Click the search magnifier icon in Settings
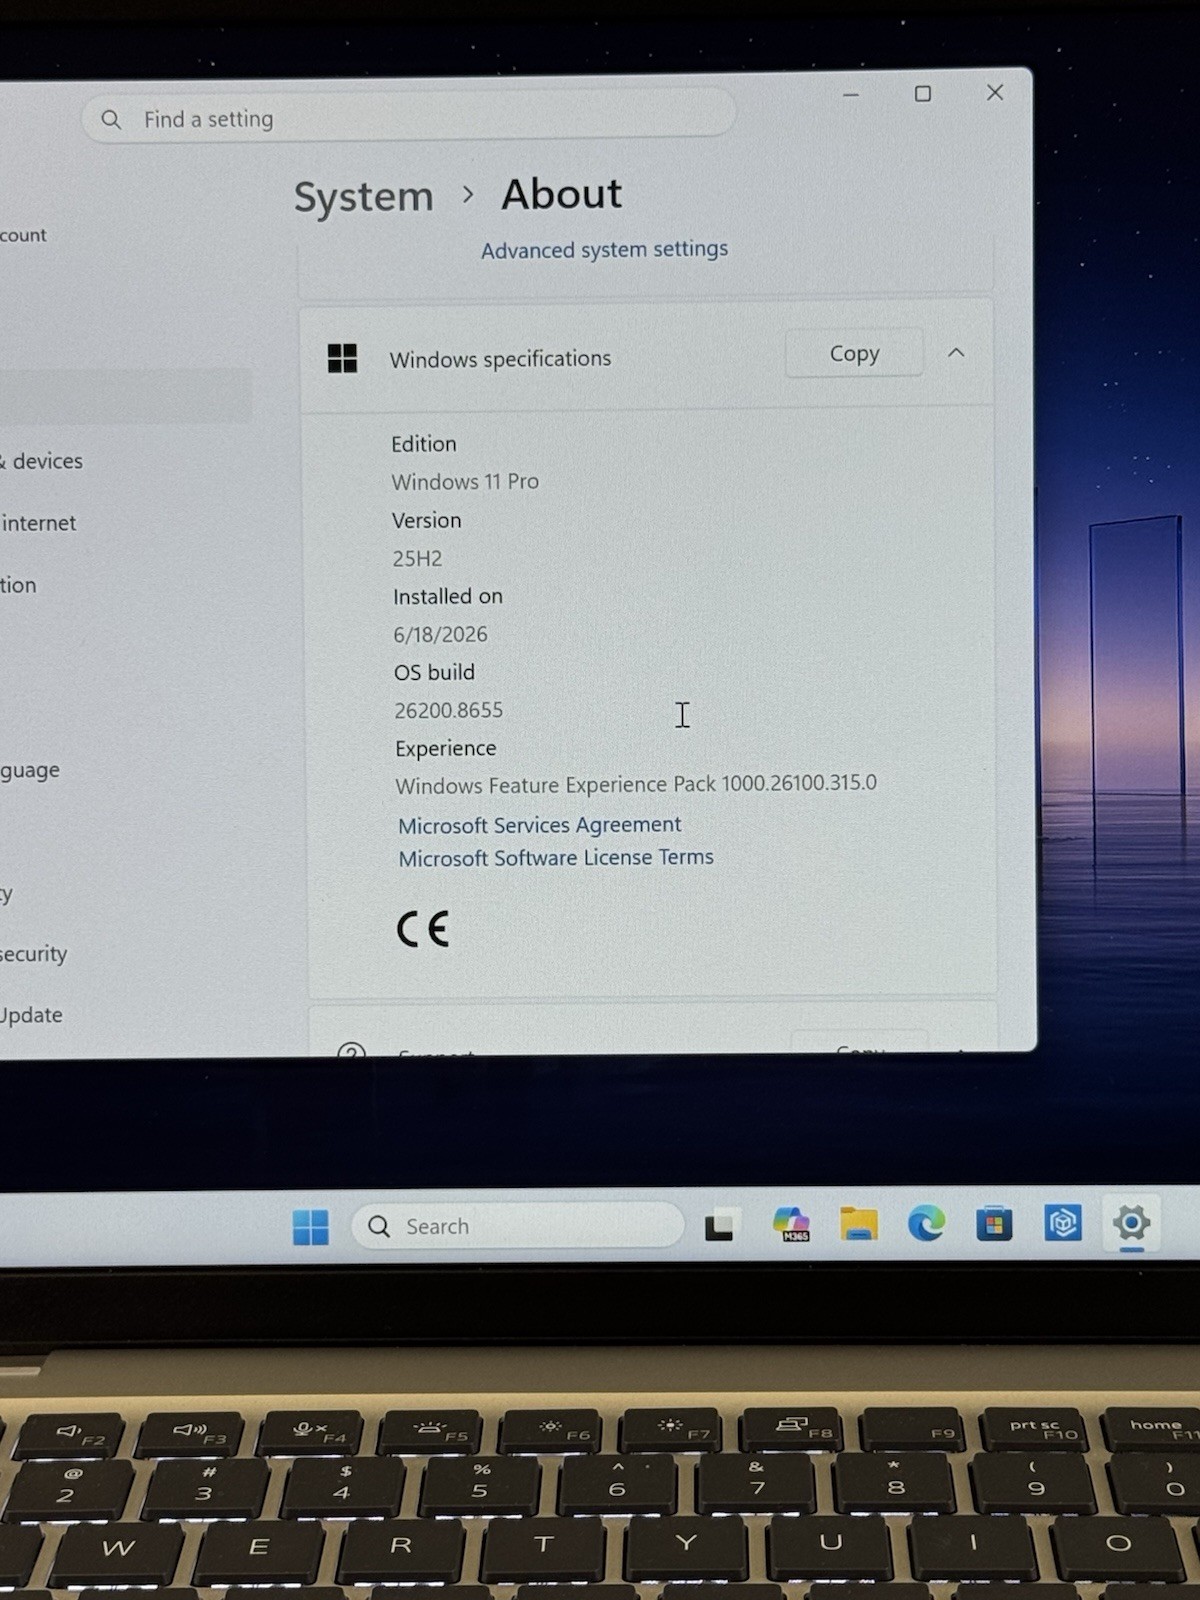 coord(111,120)
